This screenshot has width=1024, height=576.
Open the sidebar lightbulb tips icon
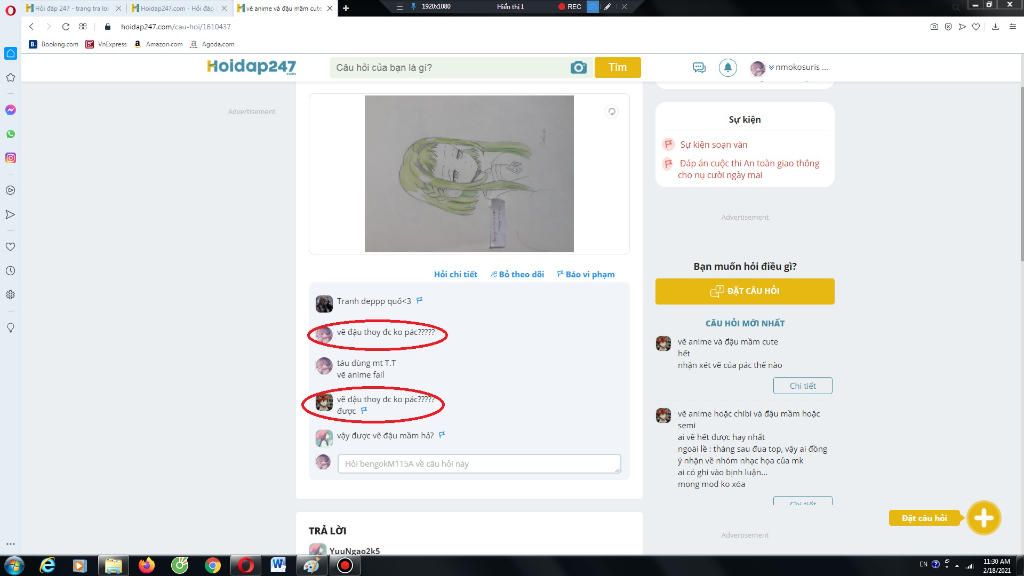pos(10,327)
